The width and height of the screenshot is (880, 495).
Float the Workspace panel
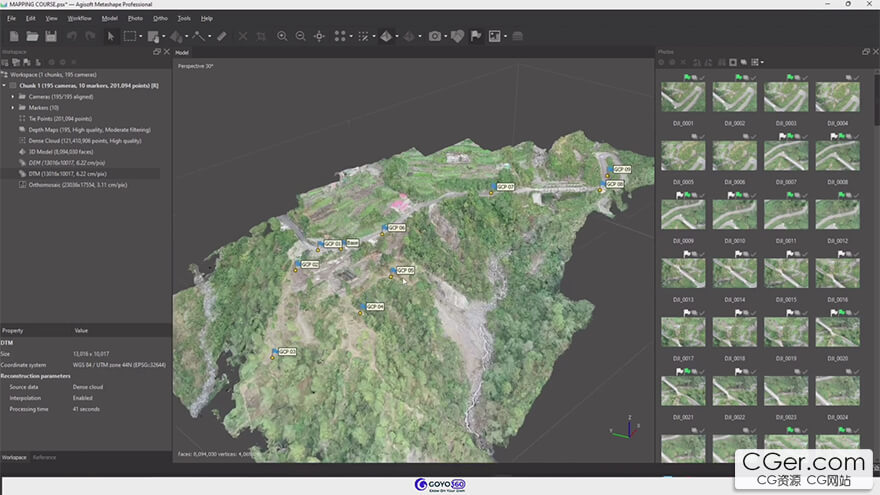click(x=157, y=52)
